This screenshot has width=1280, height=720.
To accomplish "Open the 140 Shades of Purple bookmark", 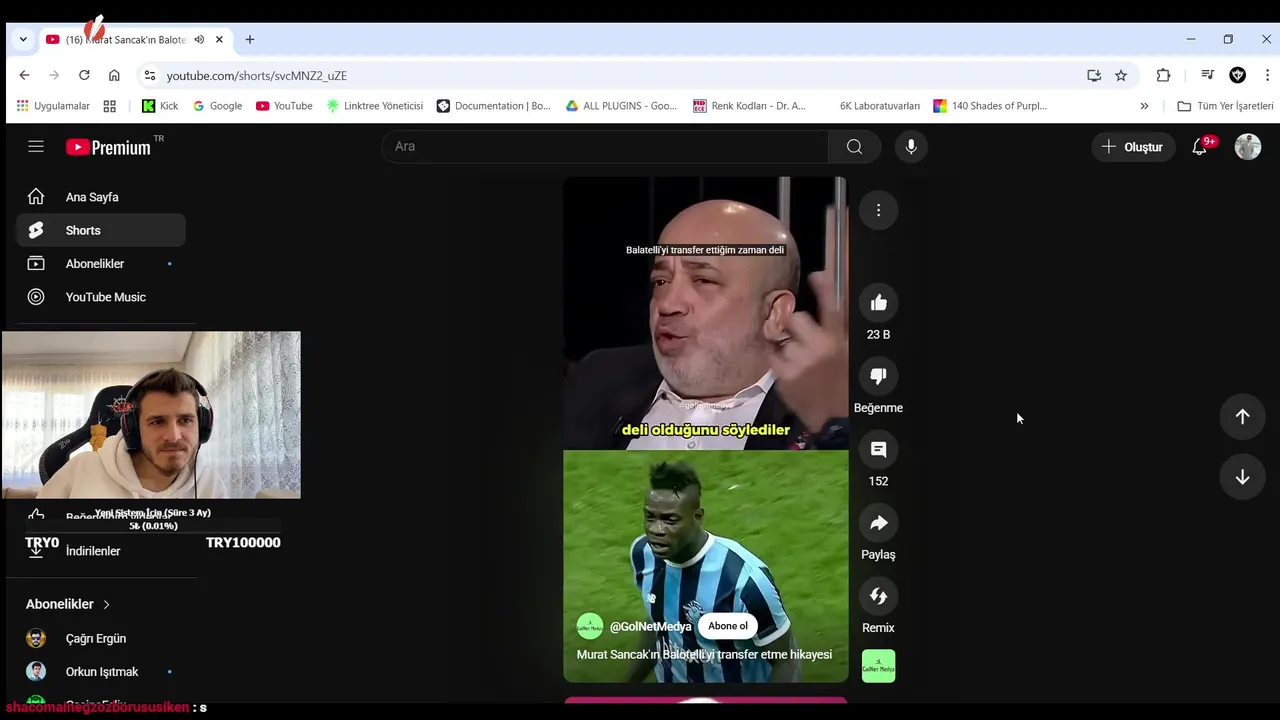I will pyautogui.click(x=990, y=106).
